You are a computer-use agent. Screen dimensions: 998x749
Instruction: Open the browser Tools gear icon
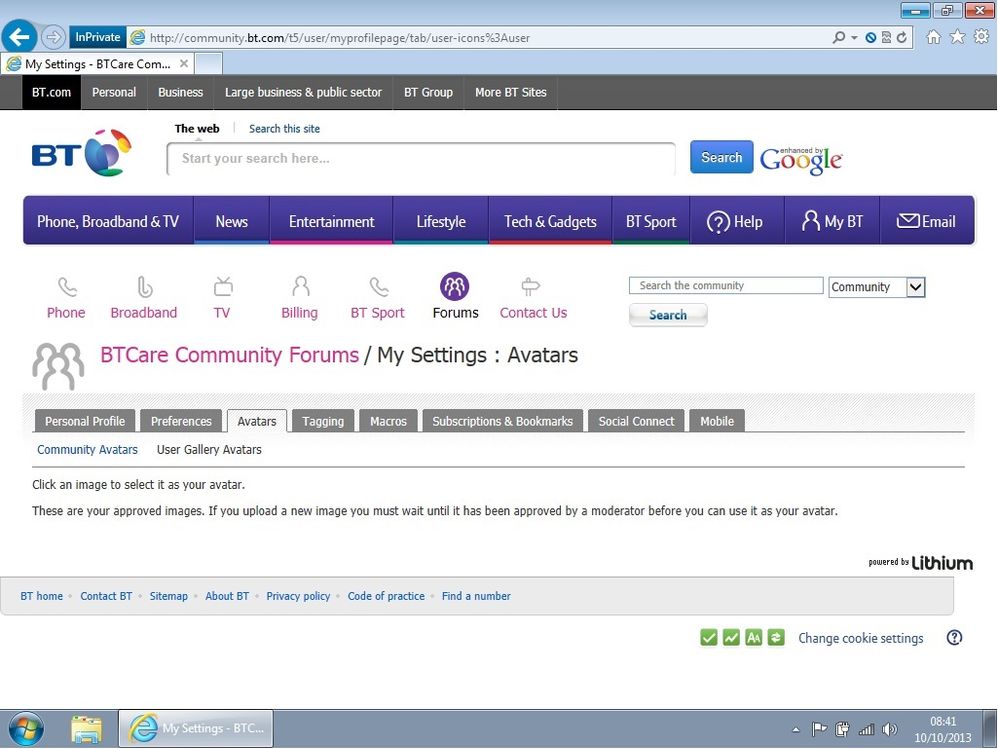pos(981,37)
